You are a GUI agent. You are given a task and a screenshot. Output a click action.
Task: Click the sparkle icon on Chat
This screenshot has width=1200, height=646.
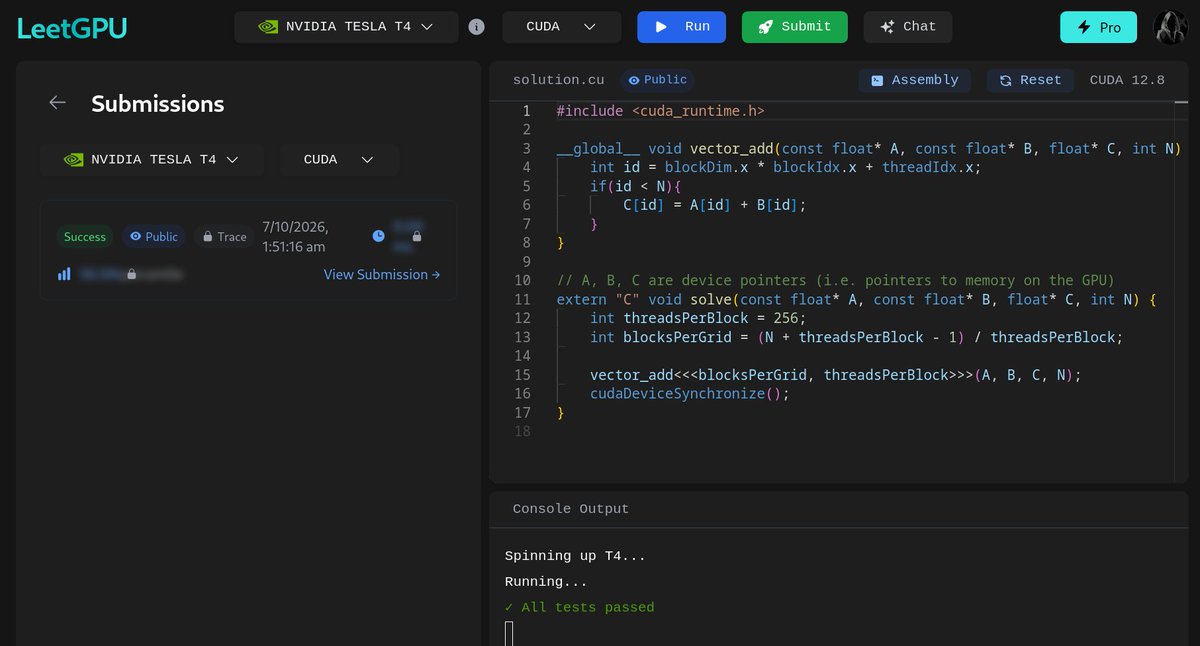coord(886,27)
